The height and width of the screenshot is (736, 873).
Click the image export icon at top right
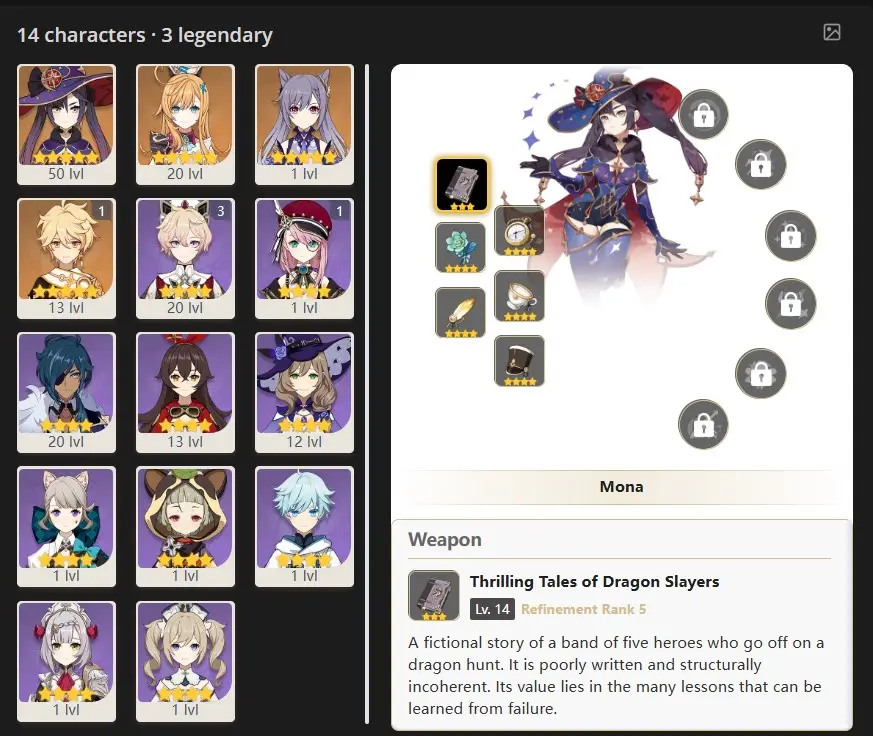click(x=832, y=32)
